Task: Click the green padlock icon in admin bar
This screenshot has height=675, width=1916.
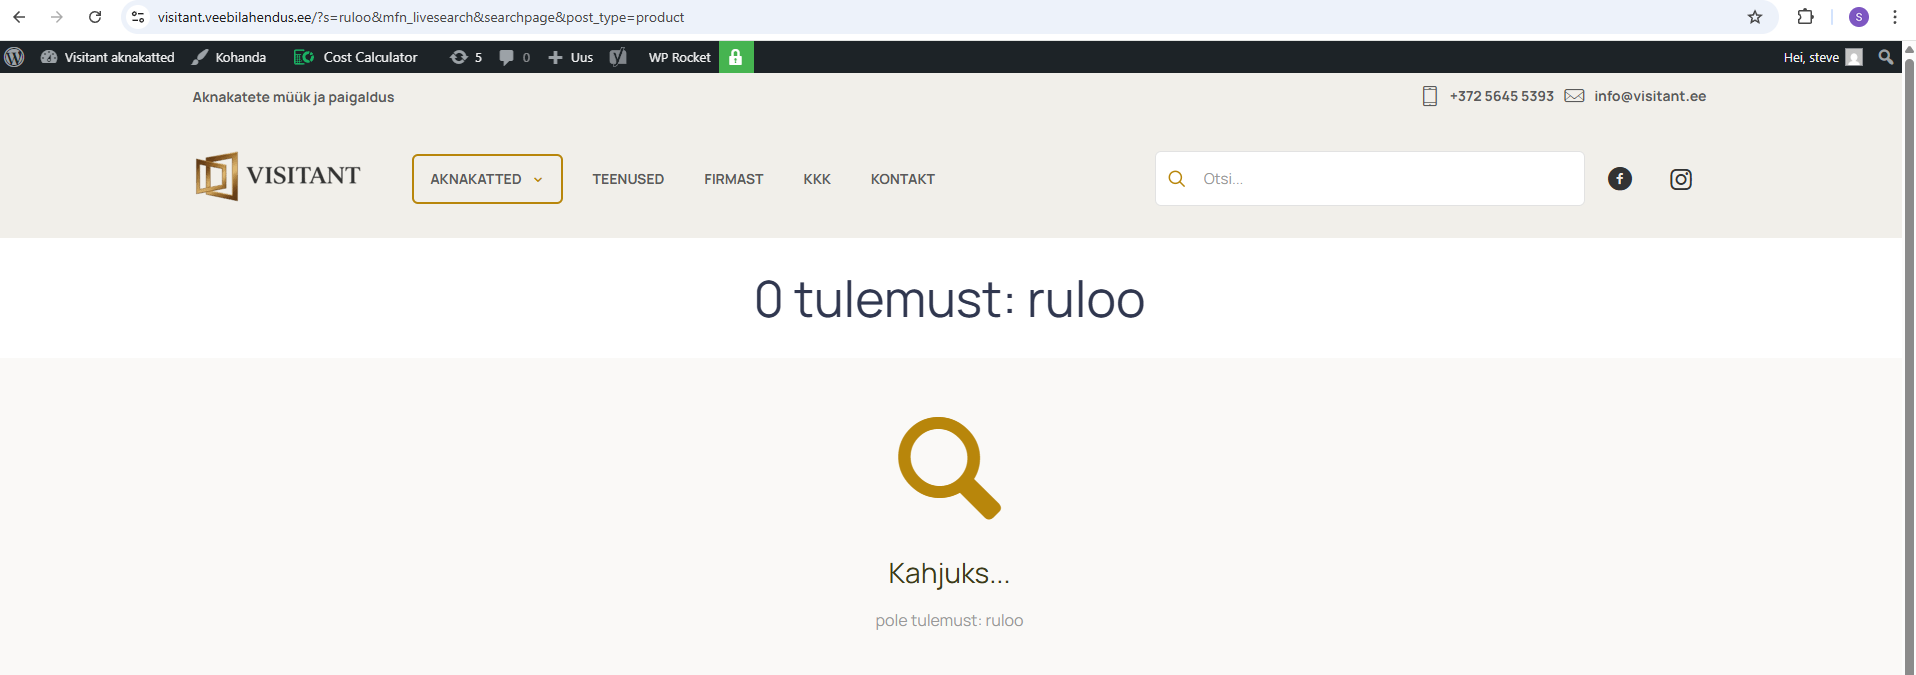Action: (735, 57)
